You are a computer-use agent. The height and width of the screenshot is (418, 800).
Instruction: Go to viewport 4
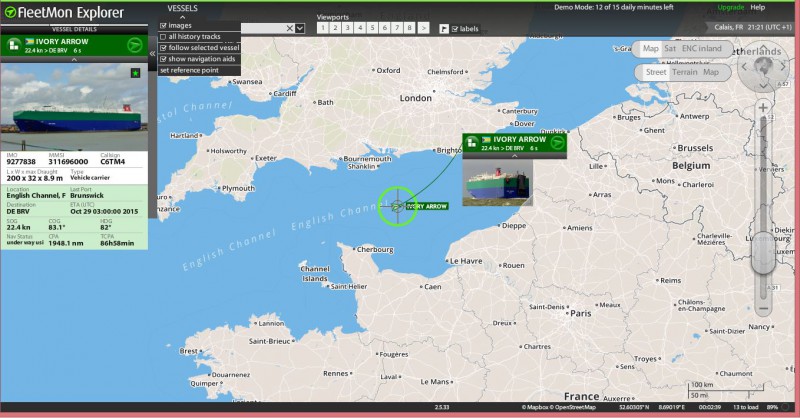point(360,28)
